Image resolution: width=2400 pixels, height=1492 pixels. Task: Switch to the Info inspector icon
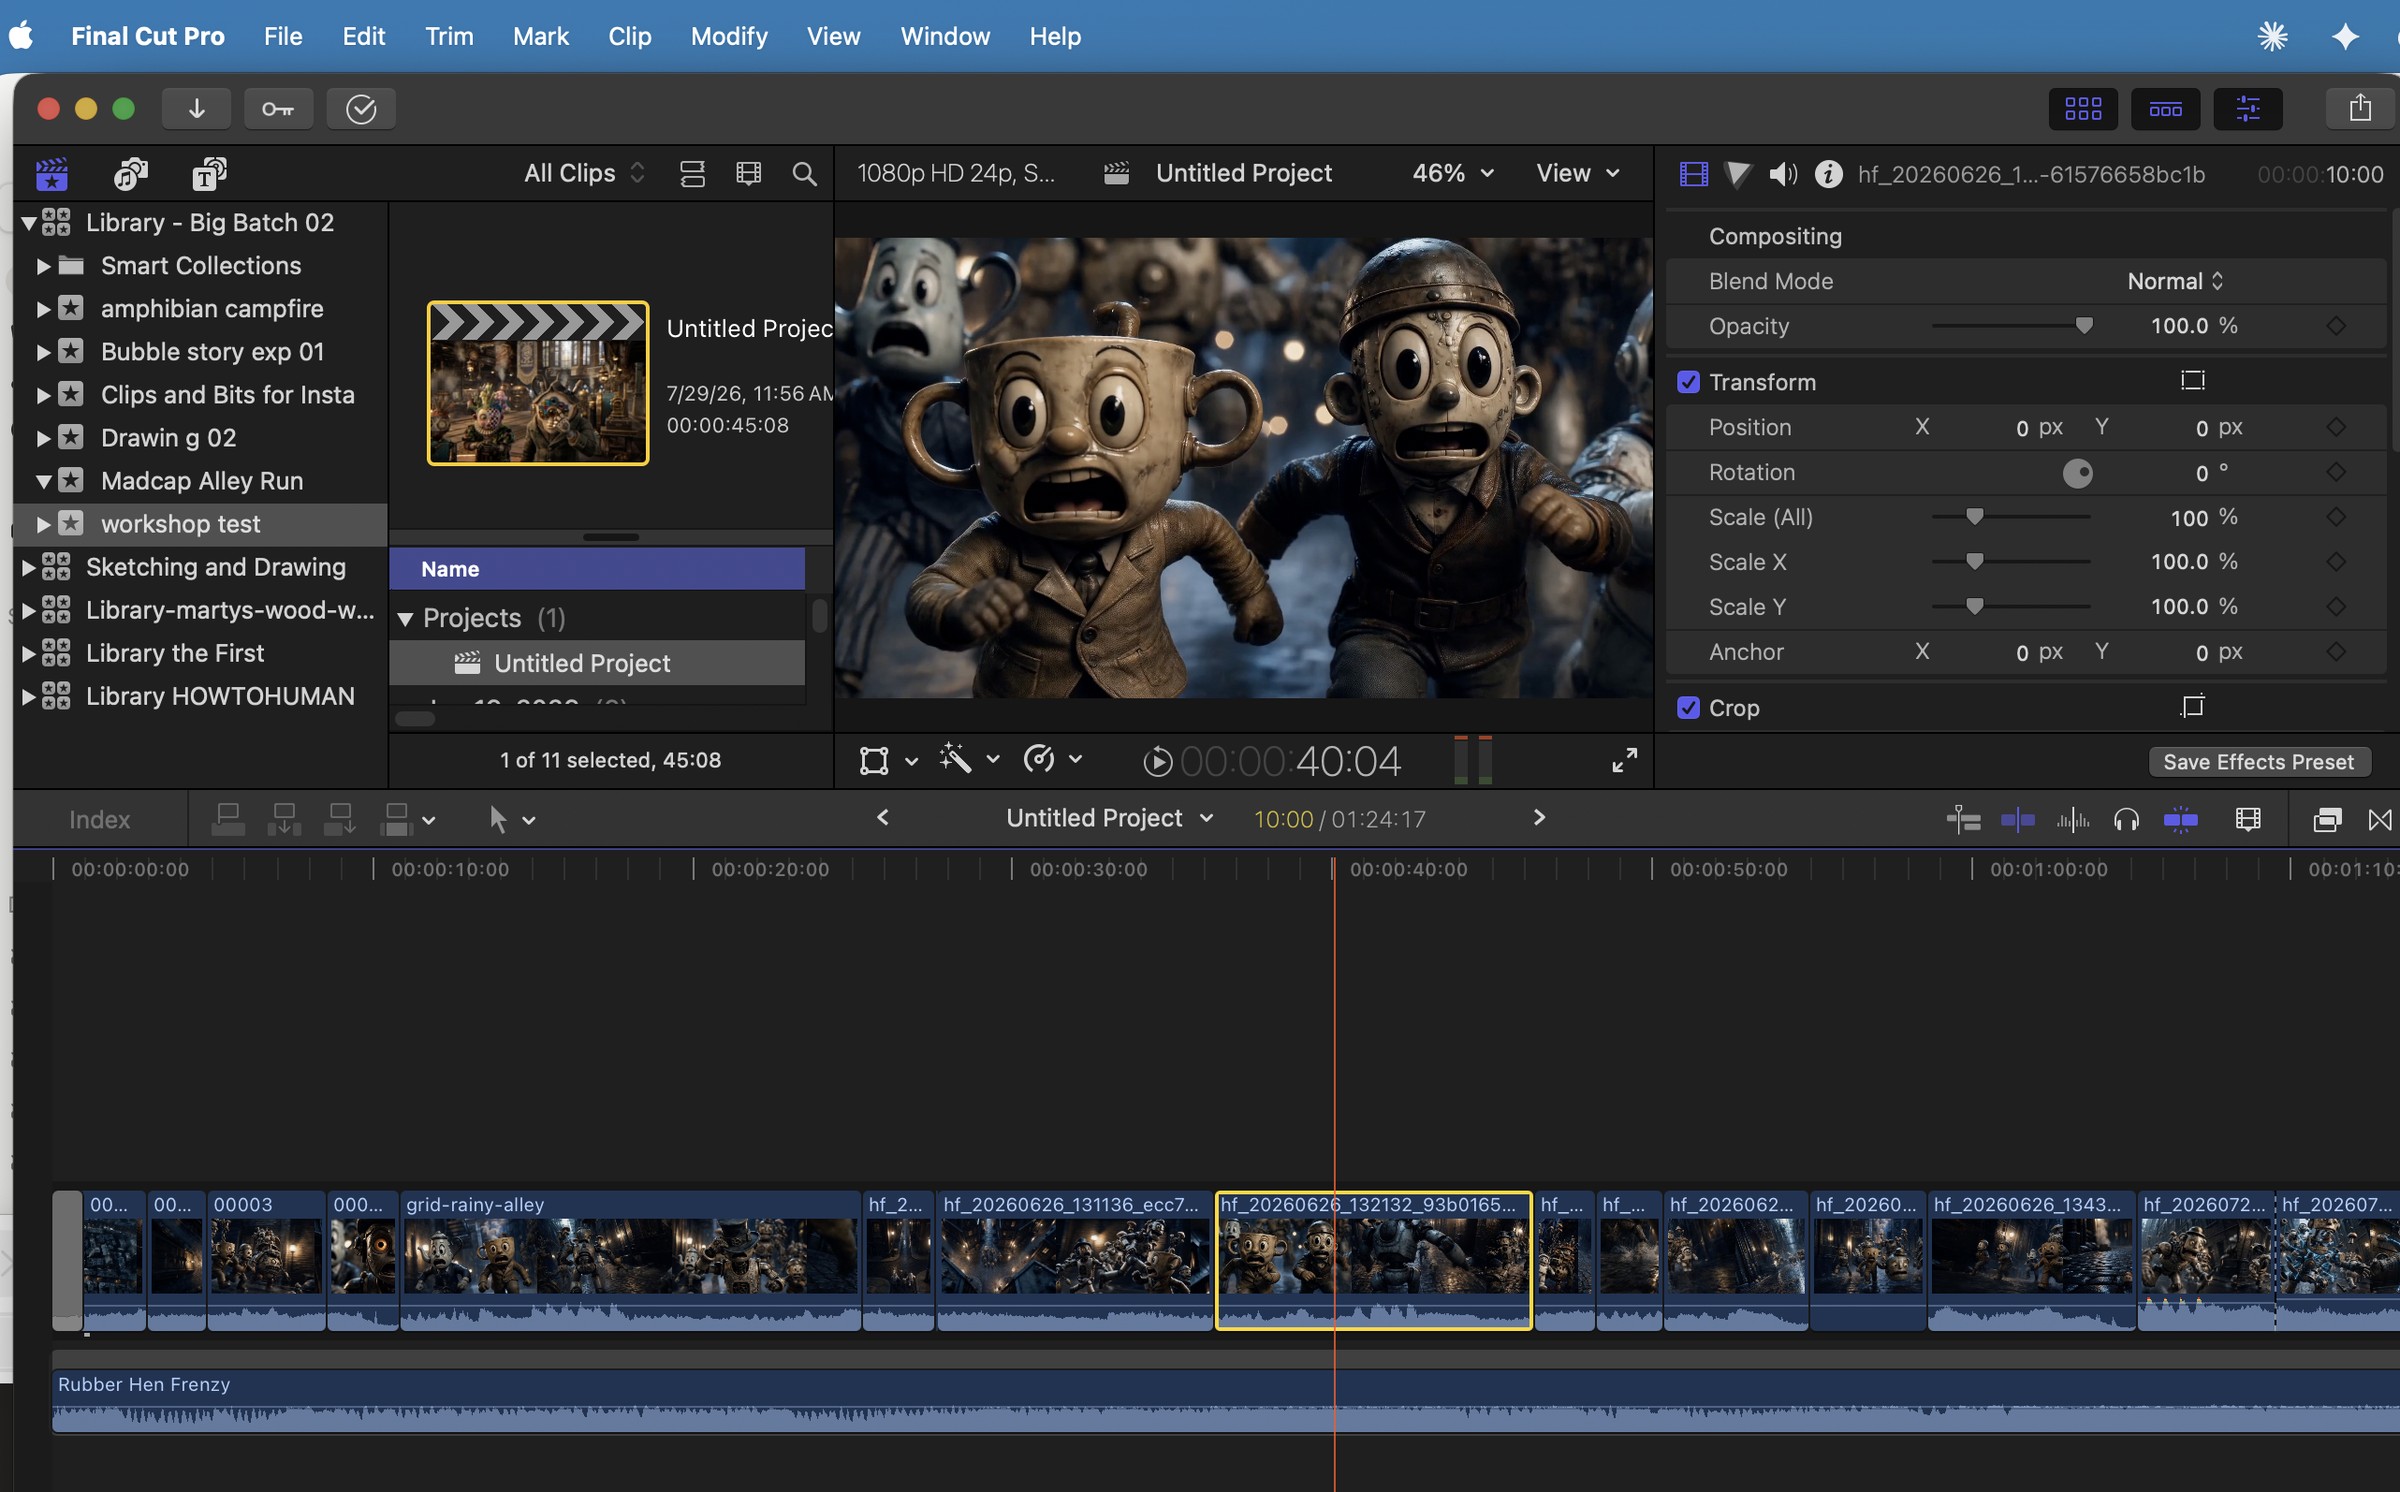coord(1828,174)
